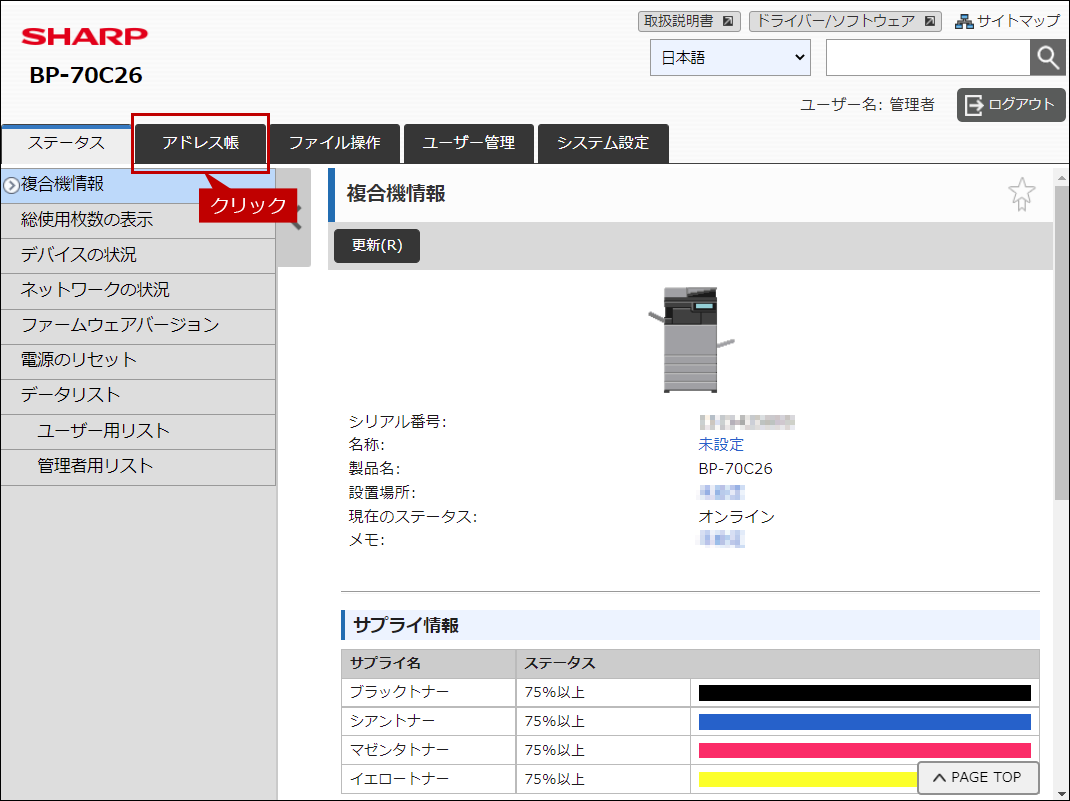Viewport: 1070px width, 801px height.
Task: Go to the システム設定 tab
Action: [x=603, y=143]
